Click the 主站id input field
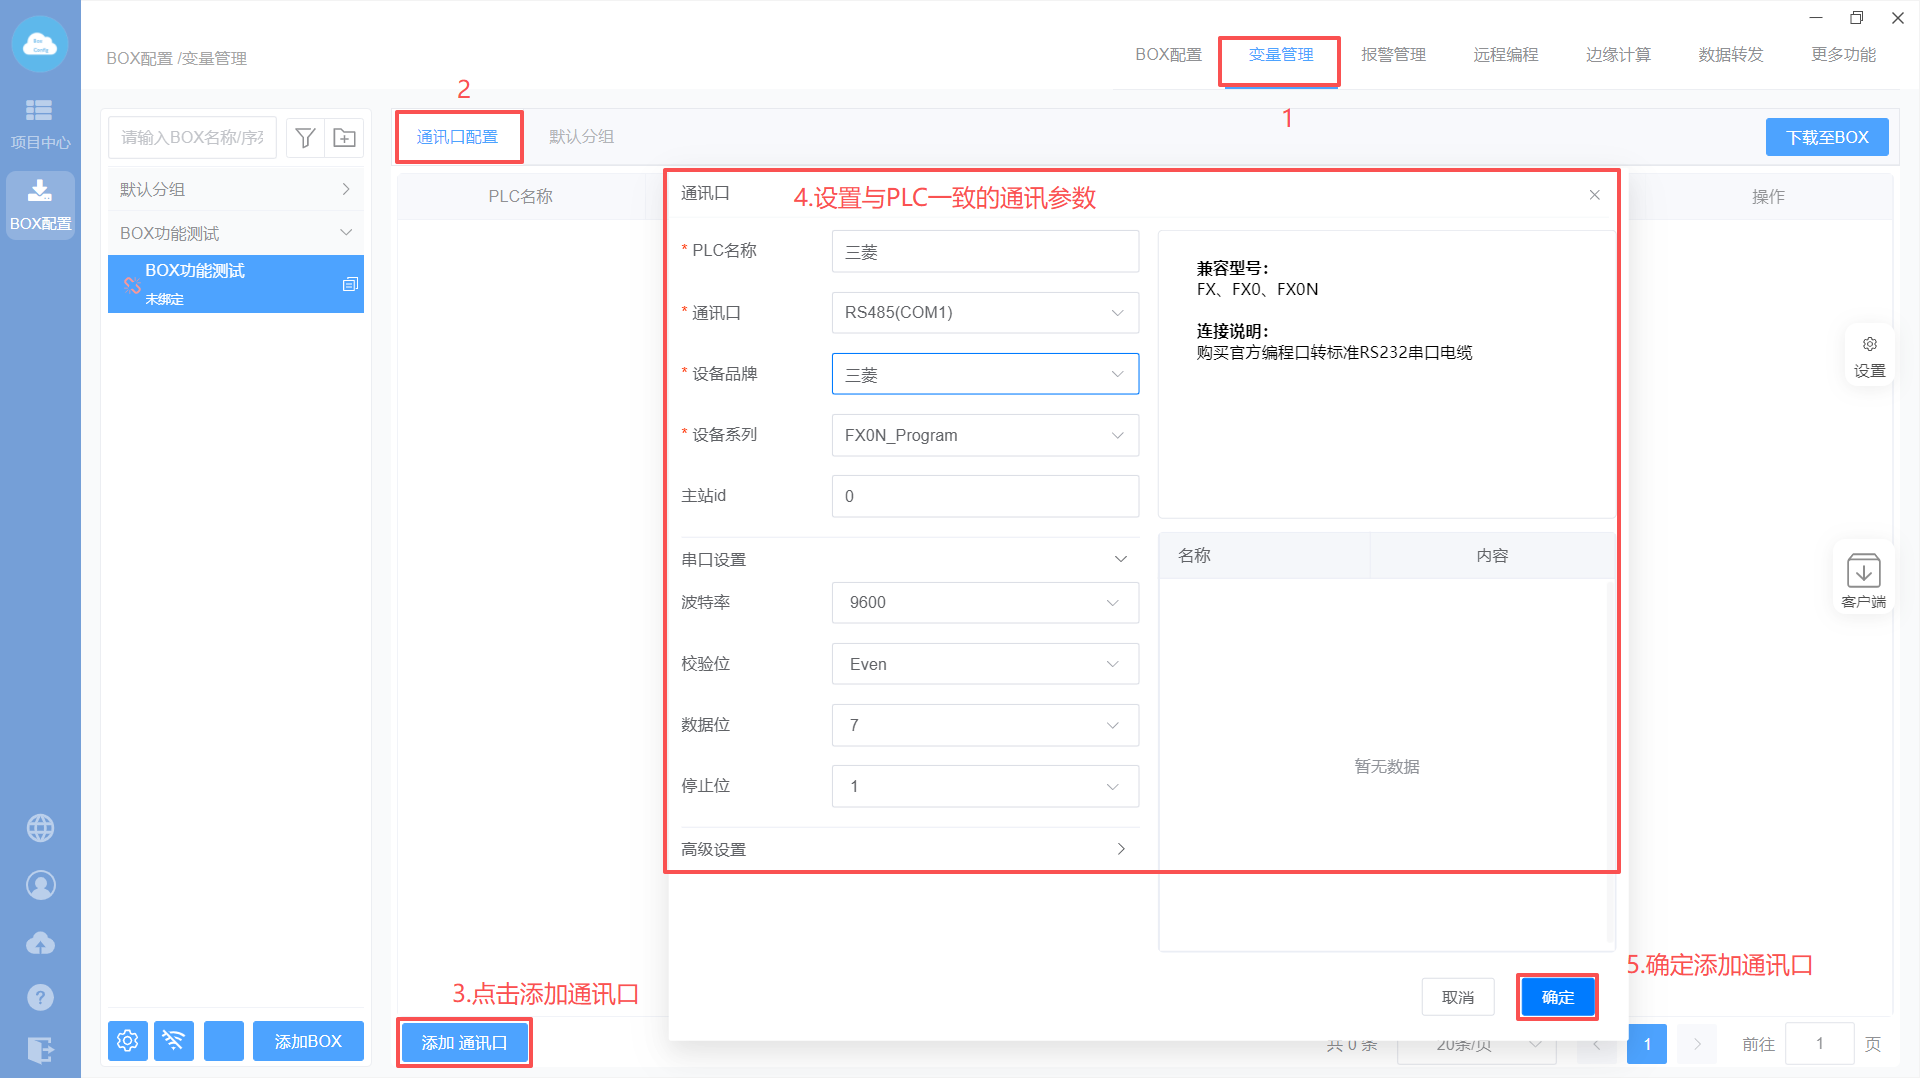 pos(984,497)
